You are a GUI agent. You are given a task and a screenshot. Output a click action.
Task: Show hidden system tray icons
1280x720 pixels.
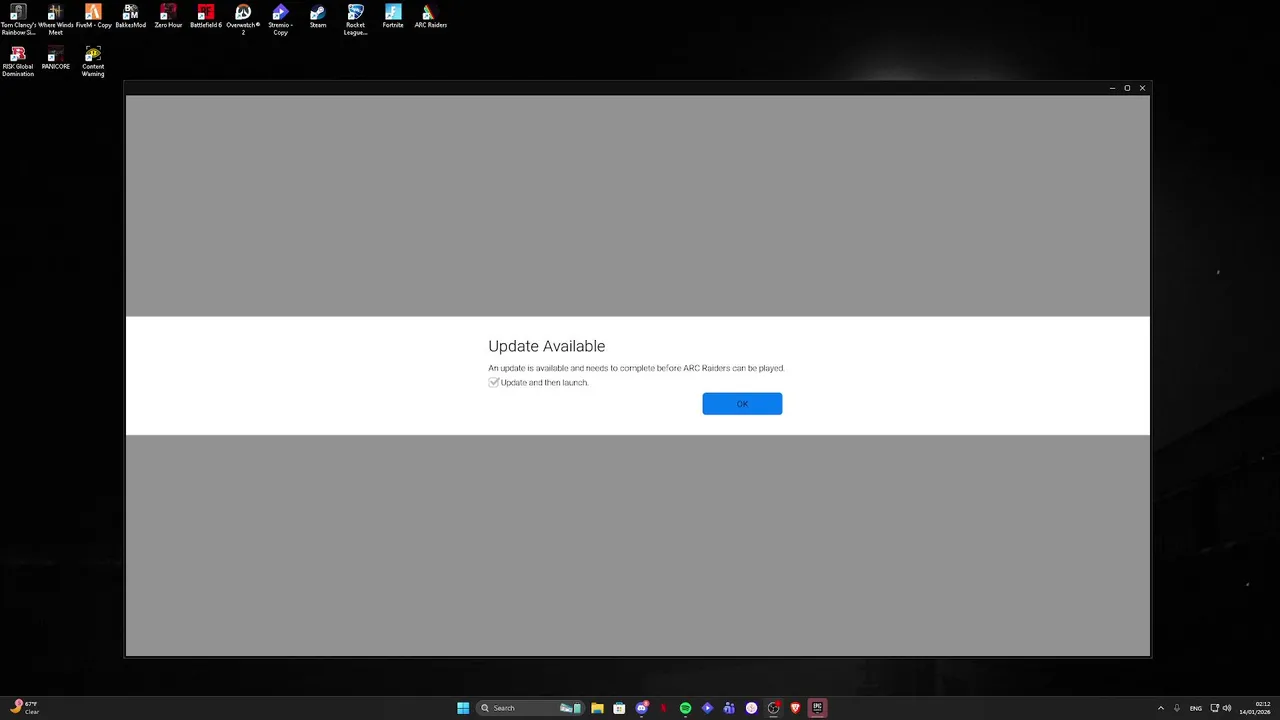[x=1160, y=708]
